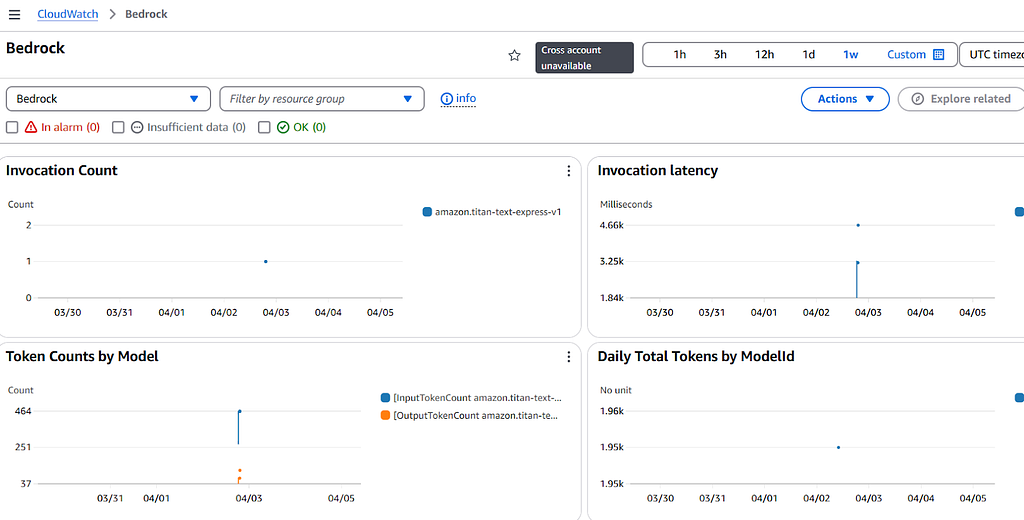Click the Invocation Count data point
Image resolution: width=1024 pixels, height=520 pixels.
(266, 261)
